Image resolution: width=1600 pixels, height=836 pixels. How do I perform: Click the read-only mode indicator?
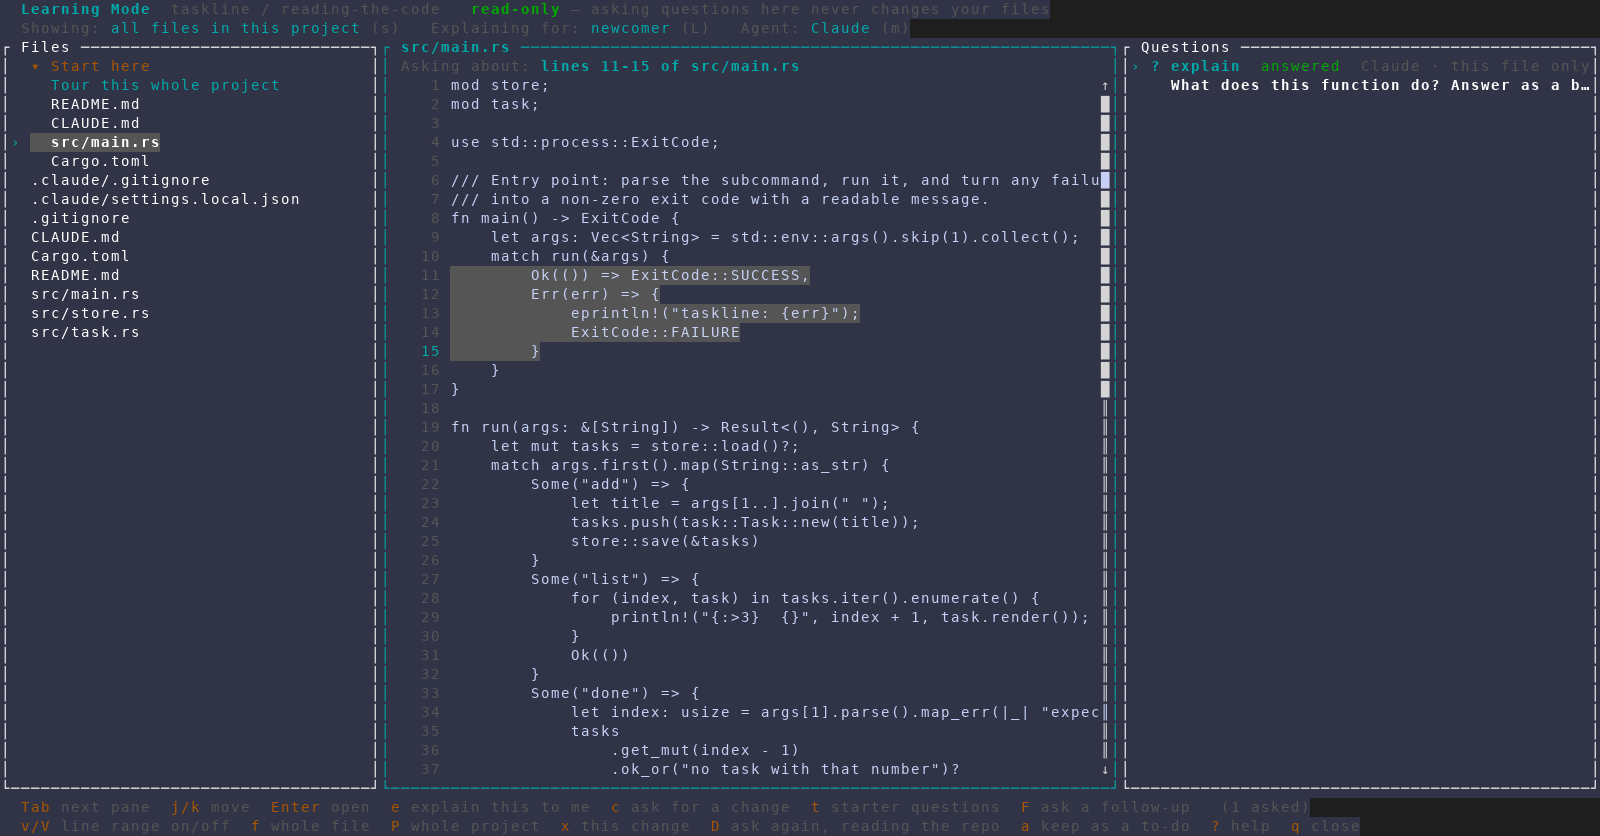click(x=515, y=10)
